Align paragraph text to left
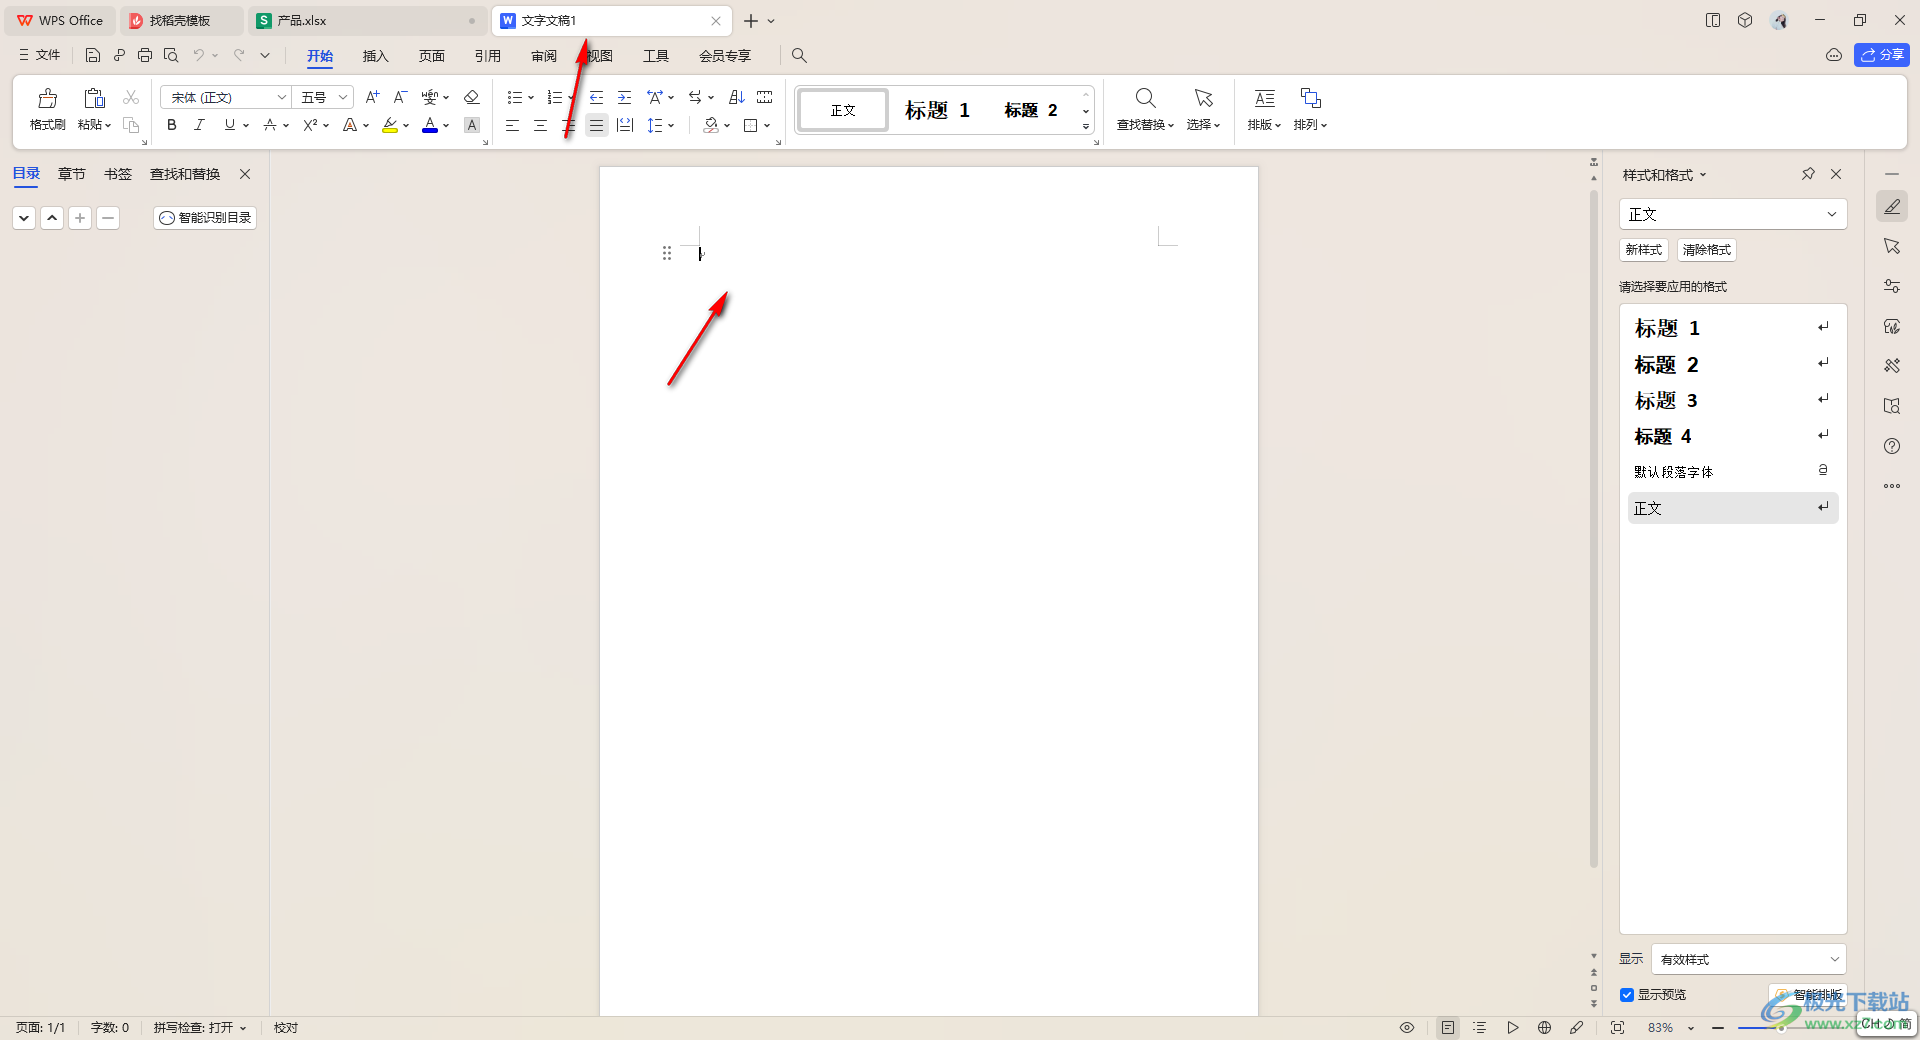The height and width of the screenshot is (1040, 1920). point(512,125)
